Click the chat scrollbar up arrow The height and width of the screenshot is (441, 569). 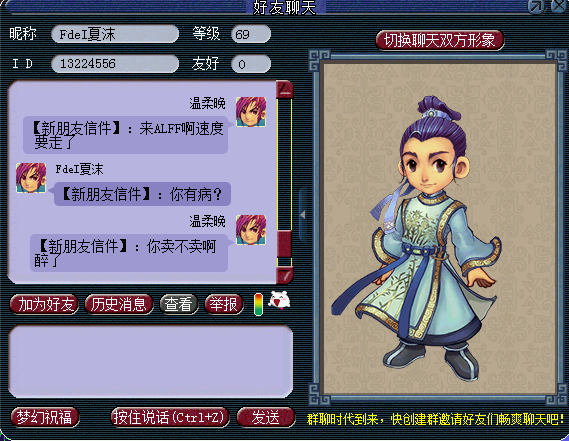(x=284, y=90)
